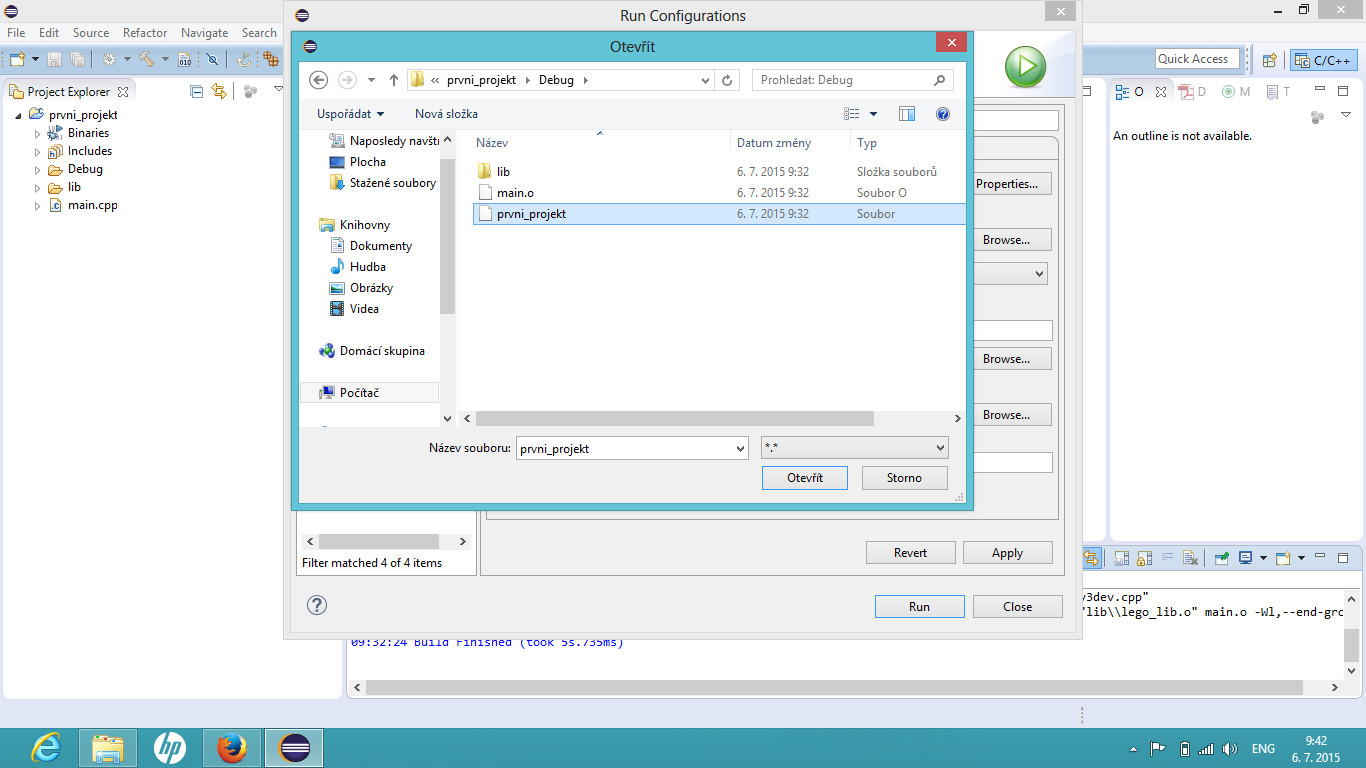The width and height of the screenshot is (1366, 768).
Task: Click the Open Perspective icon
Action: [x=1269, y=60]
